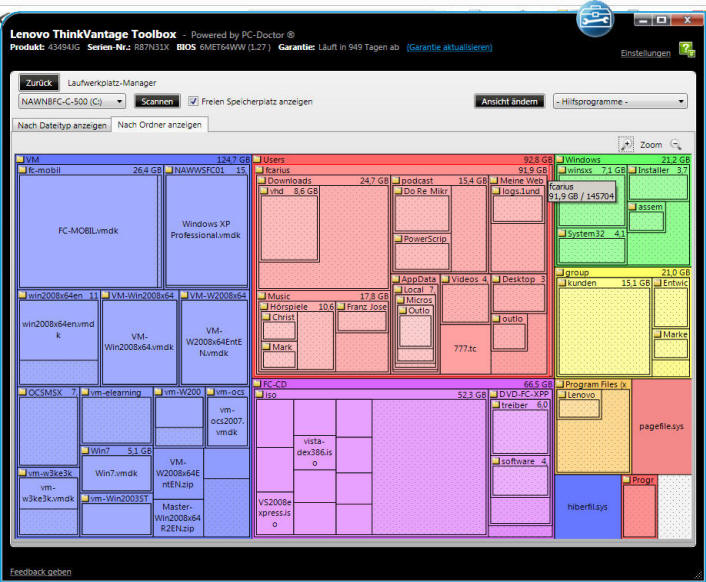
Task: Click the zoom in magnifier icon
Action: (x=626, y=144)
